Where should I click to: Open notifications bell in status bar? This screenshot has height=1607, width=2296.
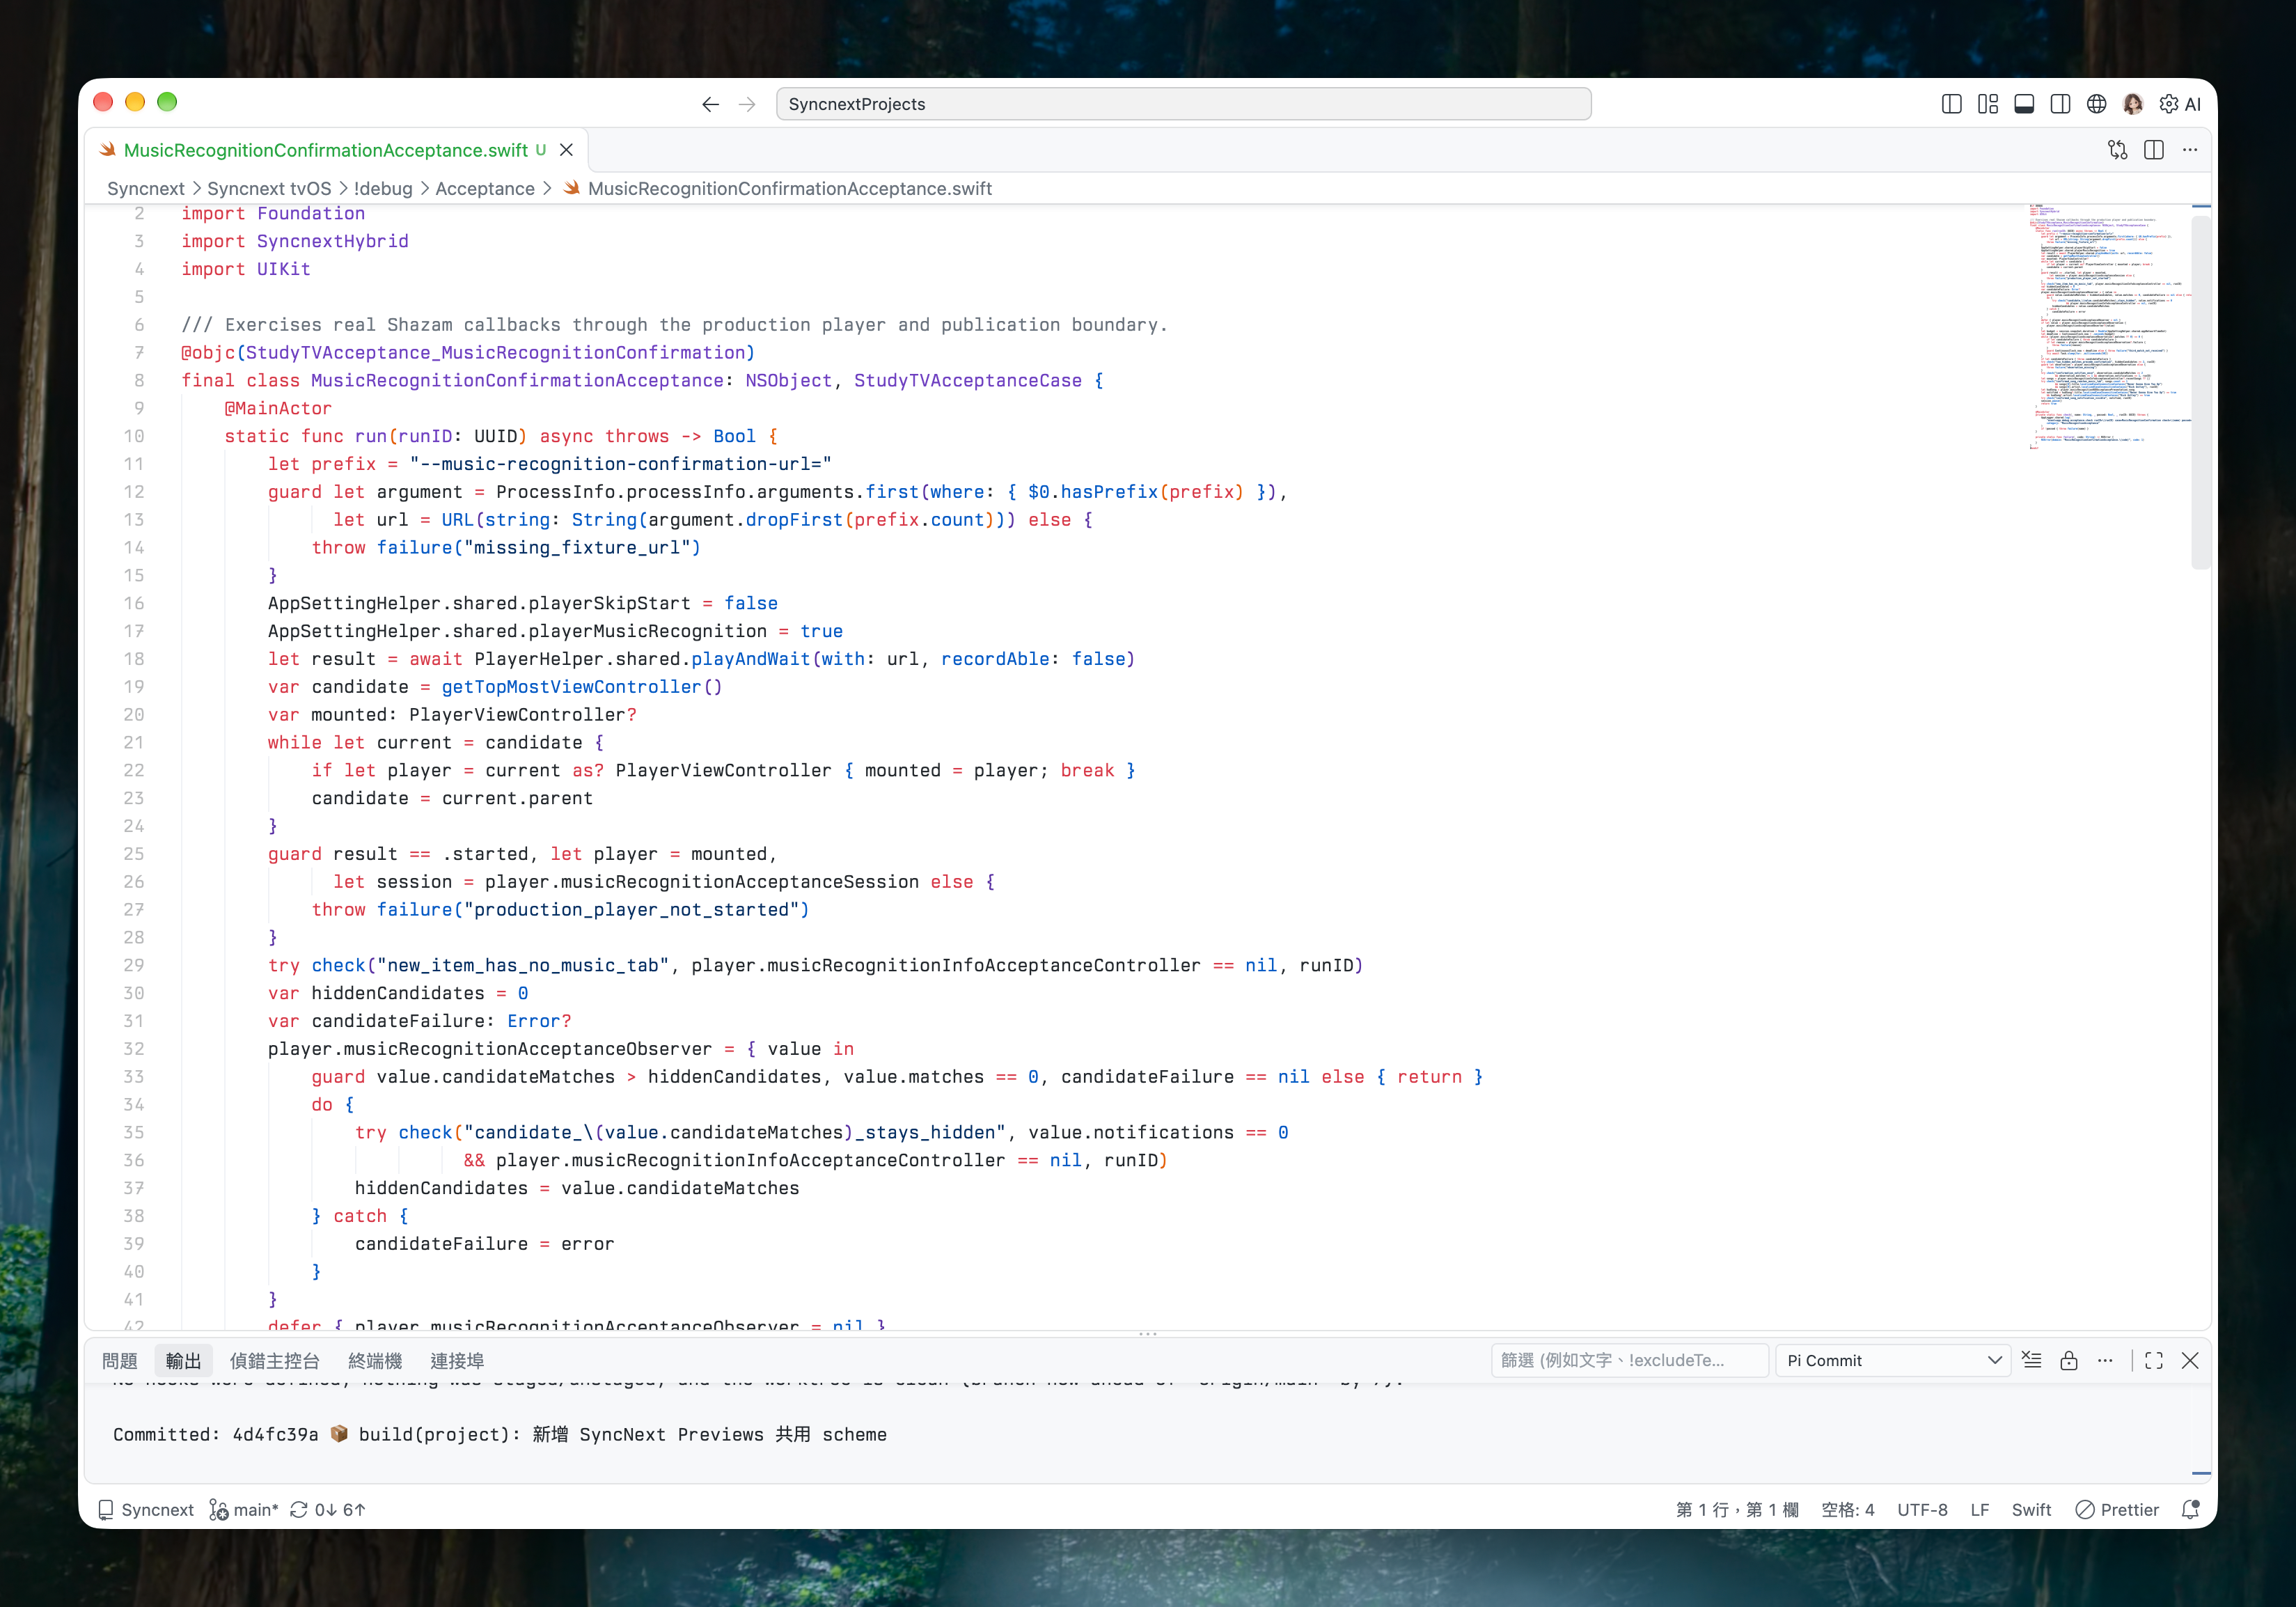pyautogui.click(x=2190, y=1510)
